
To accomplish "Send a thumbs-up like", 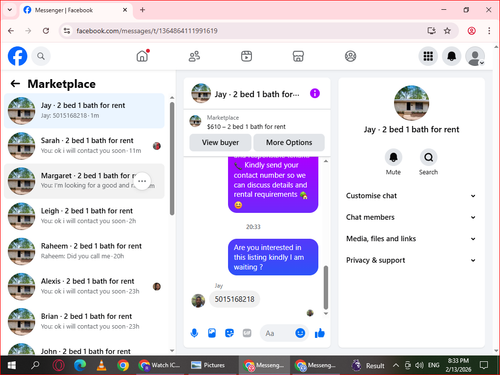I will tap(320, 333).
